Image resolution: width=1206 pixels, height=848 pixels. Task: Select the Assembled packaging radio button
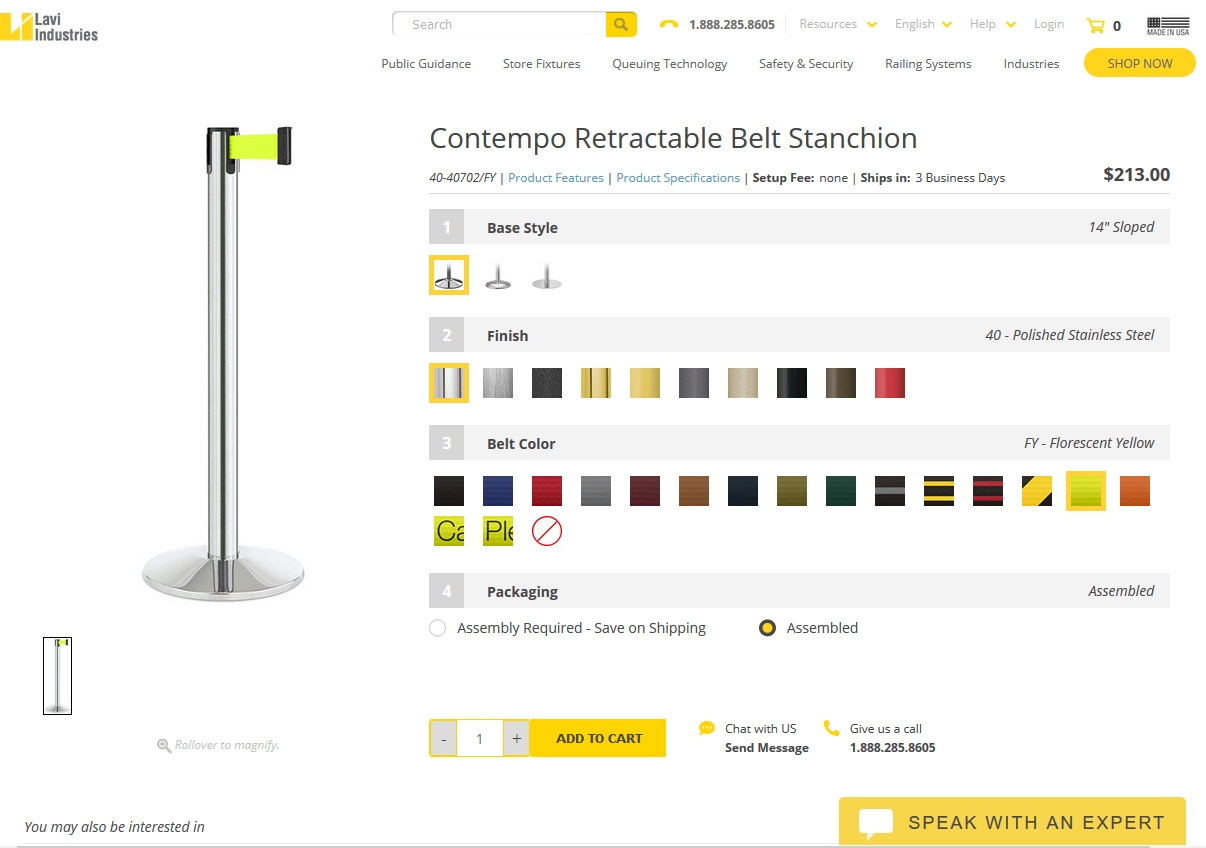pyautogui.click(x=767, y=628)
